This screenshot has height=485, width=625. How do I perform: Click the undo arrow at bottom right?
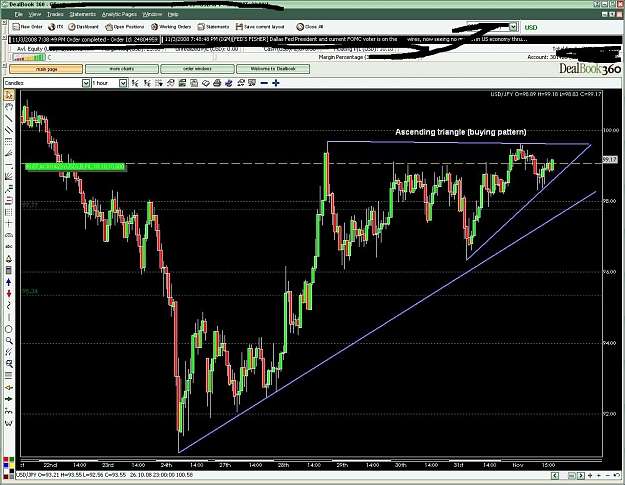(x=616, y=475)
